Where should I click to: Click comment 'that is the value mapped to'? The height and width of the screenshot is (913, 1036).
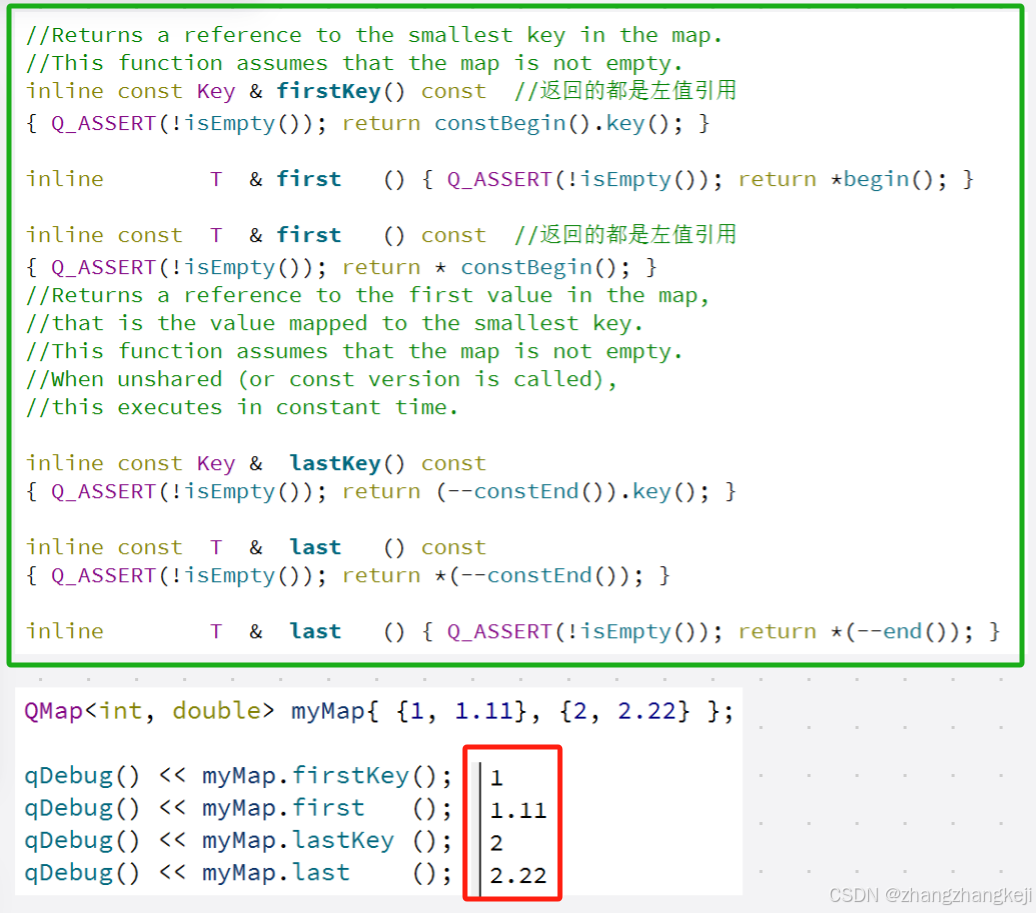(x=334, y=324)
